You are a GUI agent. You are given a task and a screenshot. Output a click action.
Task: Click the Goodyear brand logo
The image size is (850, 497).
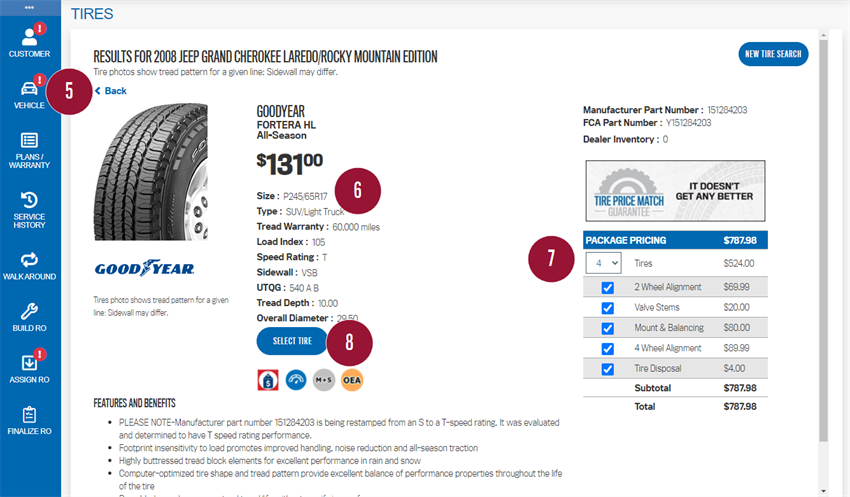145,268
